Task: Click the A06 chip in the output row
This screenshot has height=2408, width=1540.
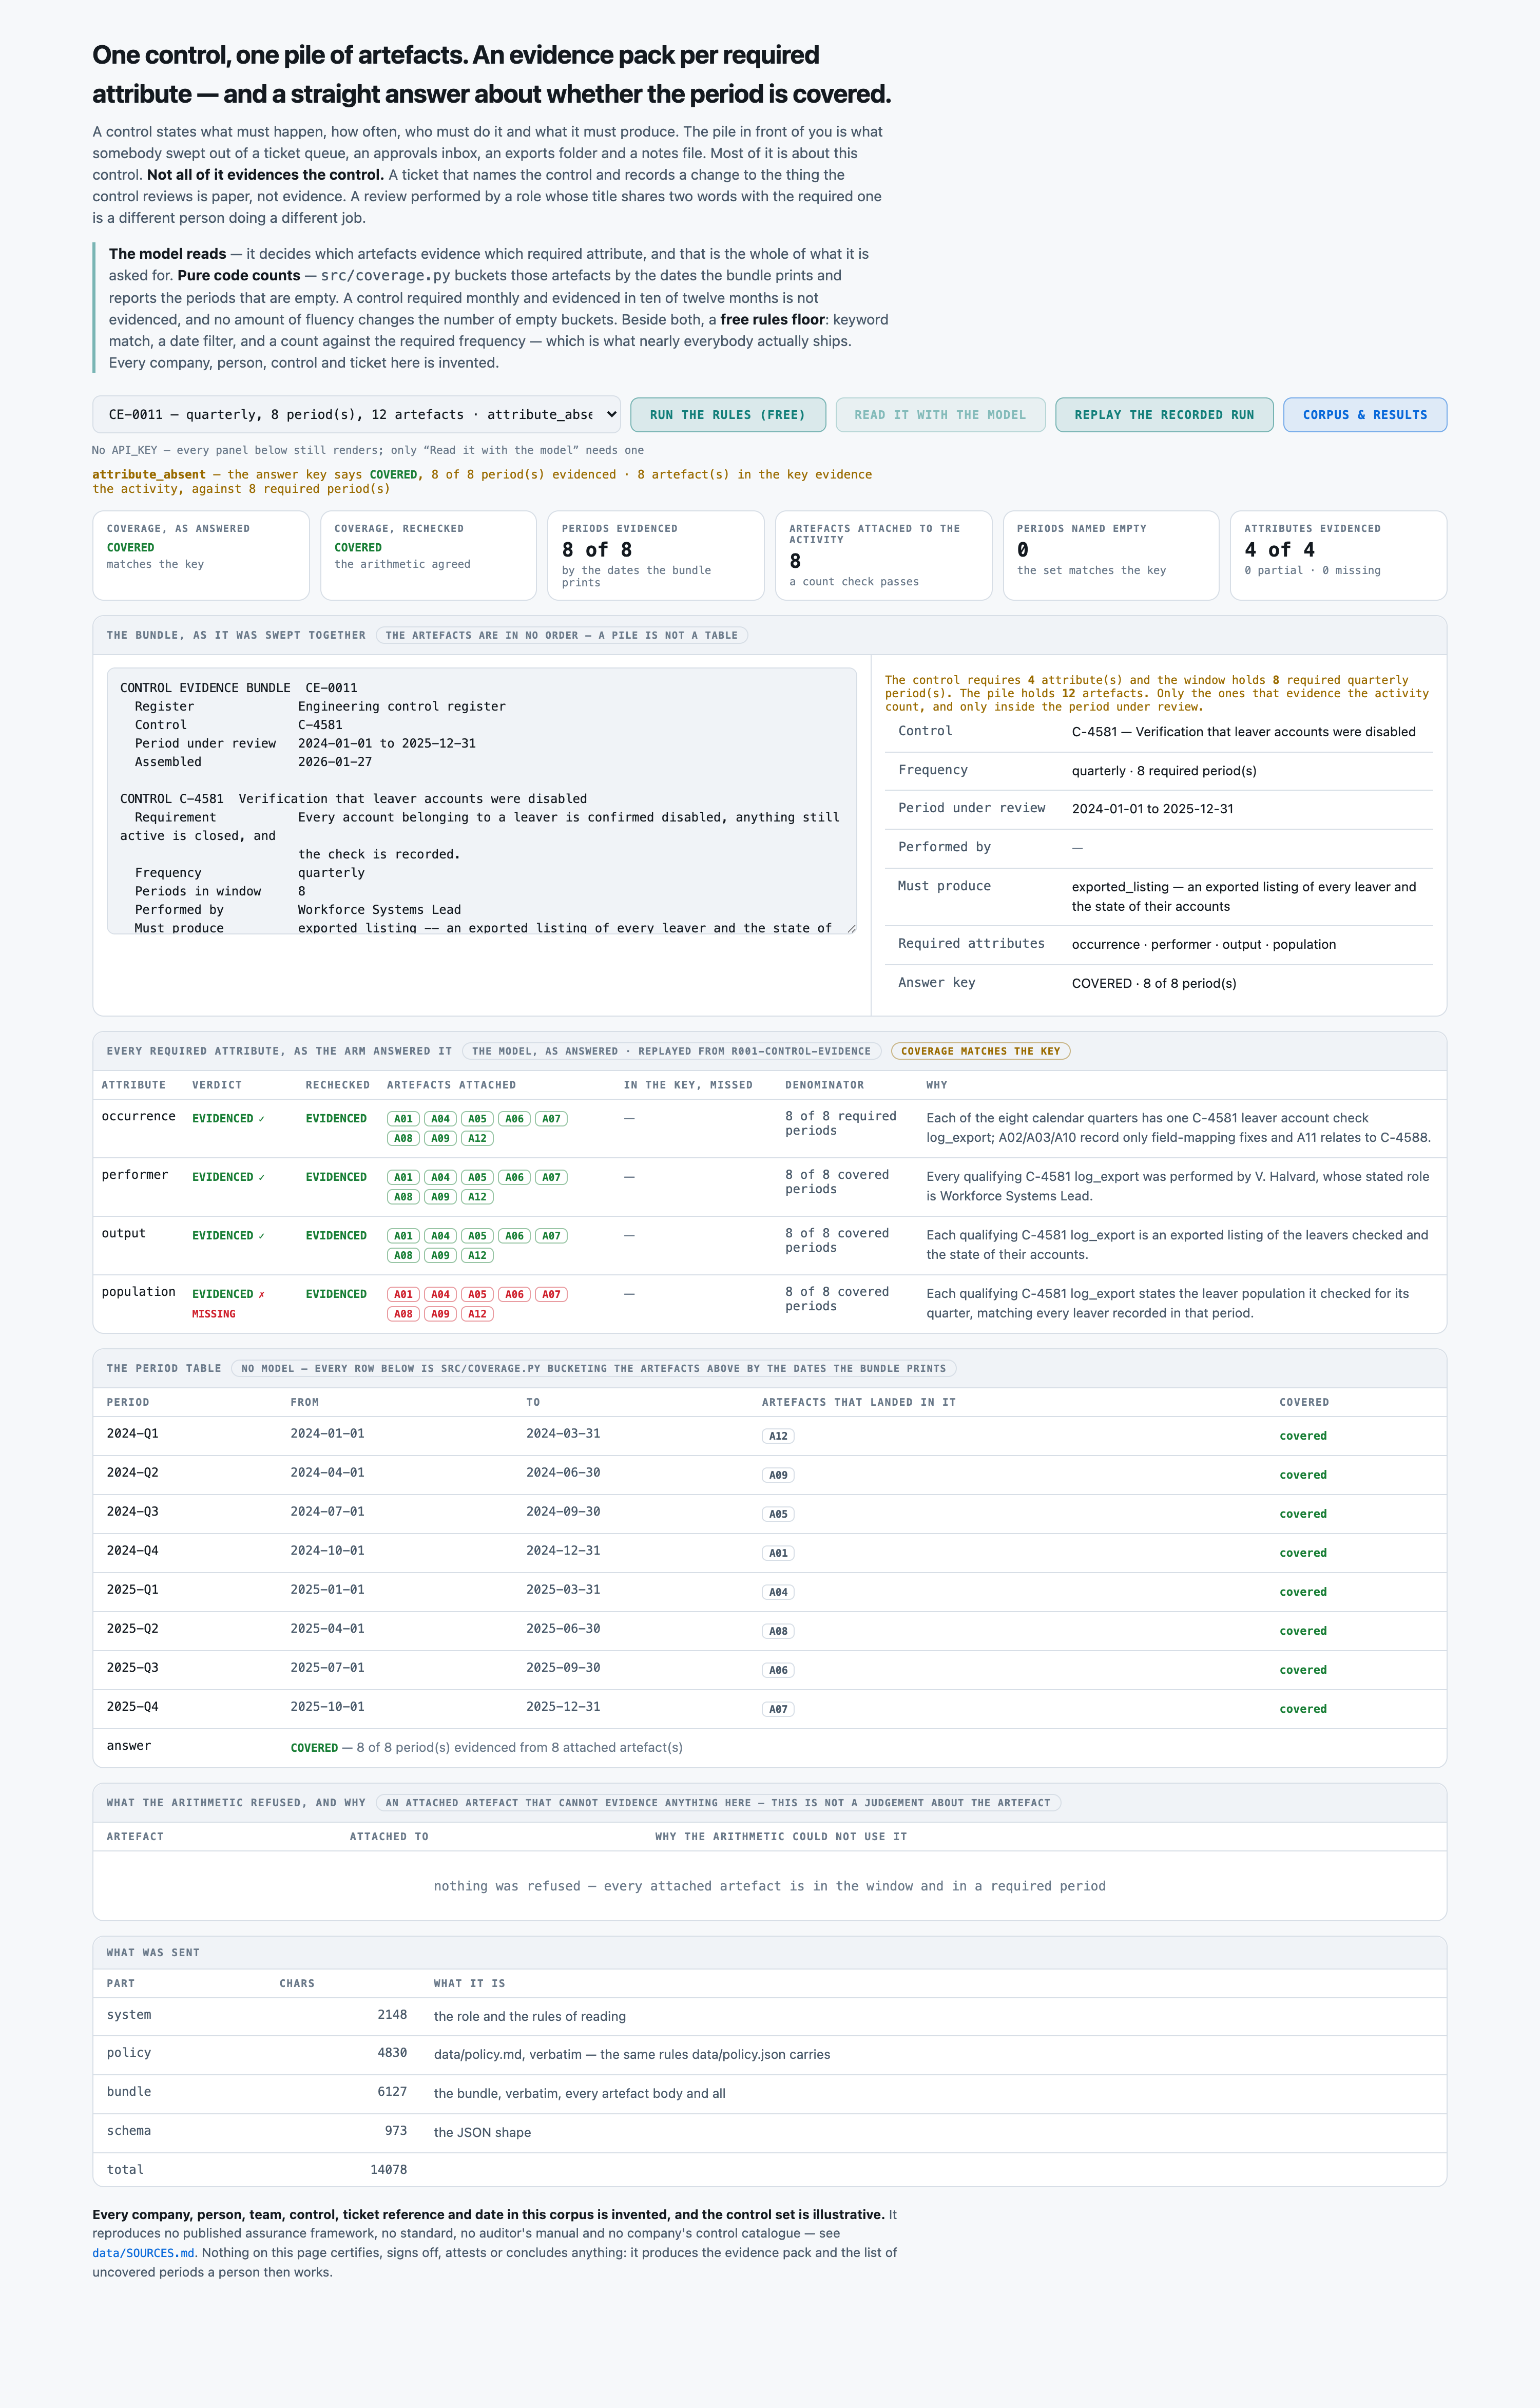Action: pyautogui.click(x=514, y=1236)
